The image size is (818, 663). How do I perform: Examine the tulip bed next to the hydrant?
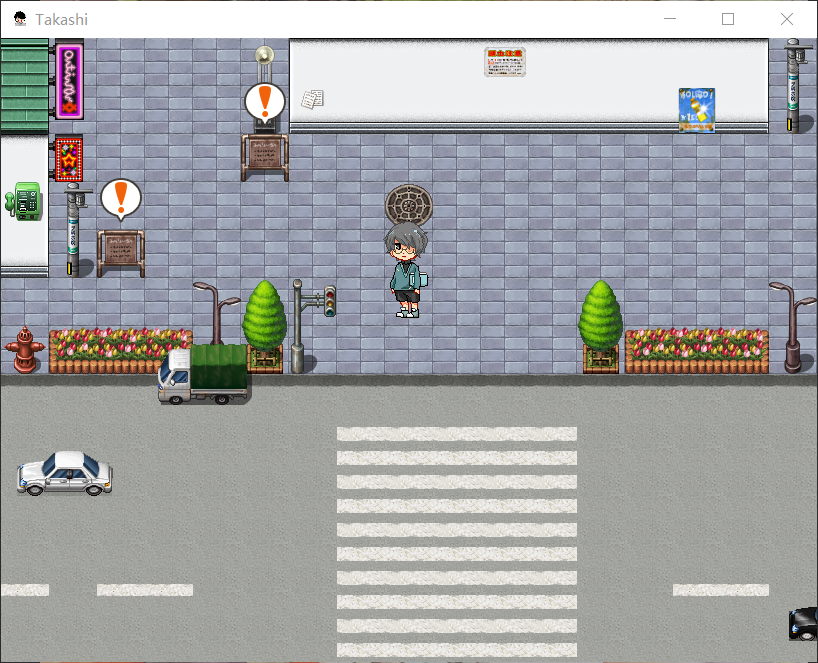[120, 351]
